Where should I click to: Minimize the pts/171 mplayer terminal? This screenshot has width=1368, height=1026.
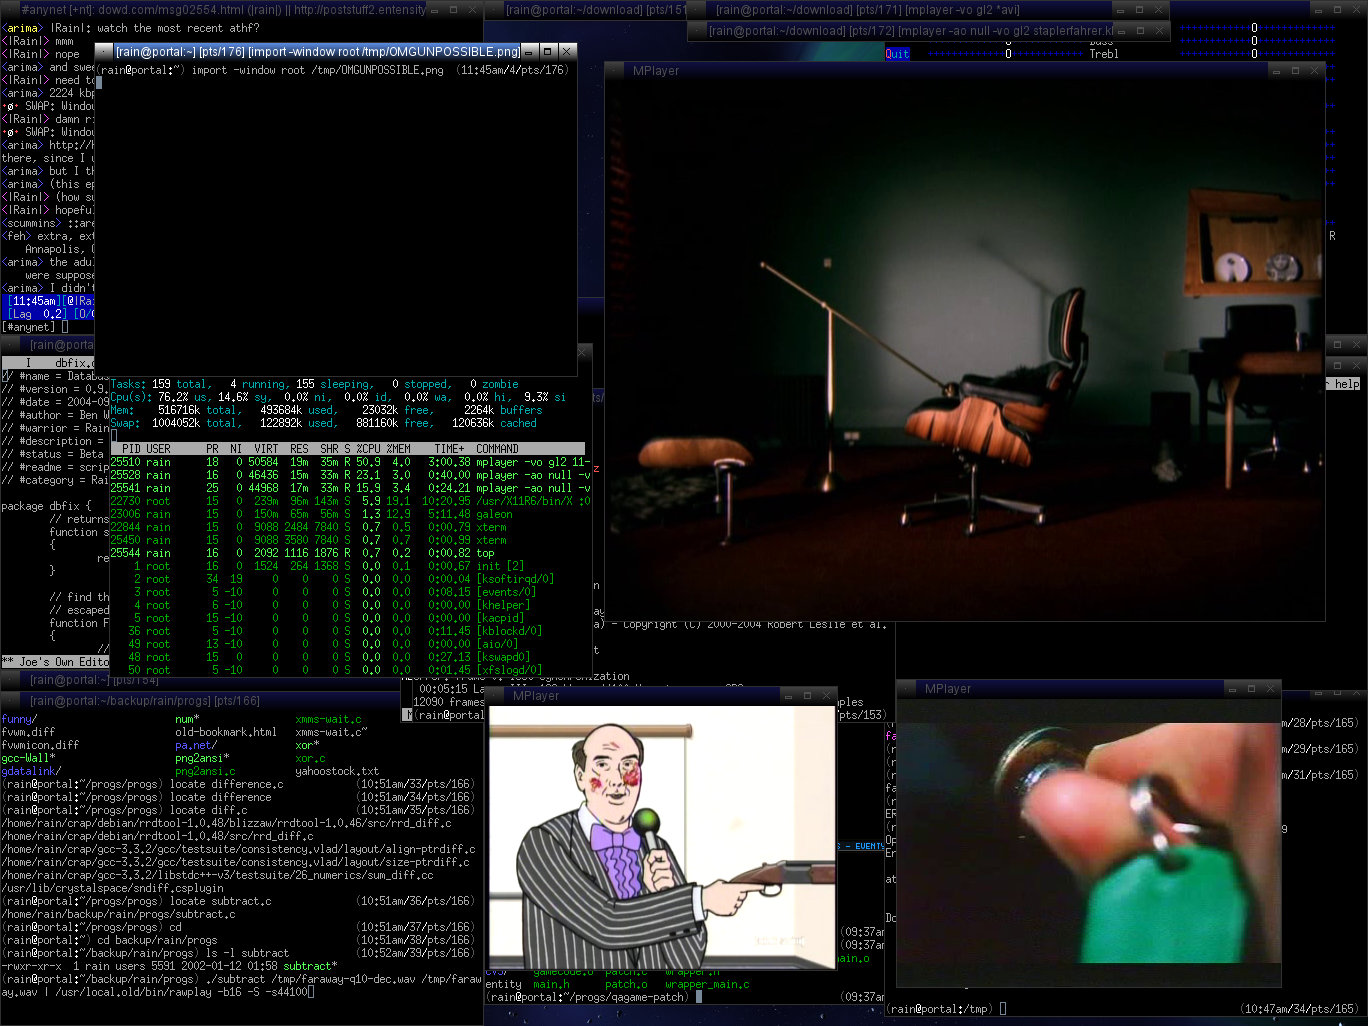[x=1120, y=10]
